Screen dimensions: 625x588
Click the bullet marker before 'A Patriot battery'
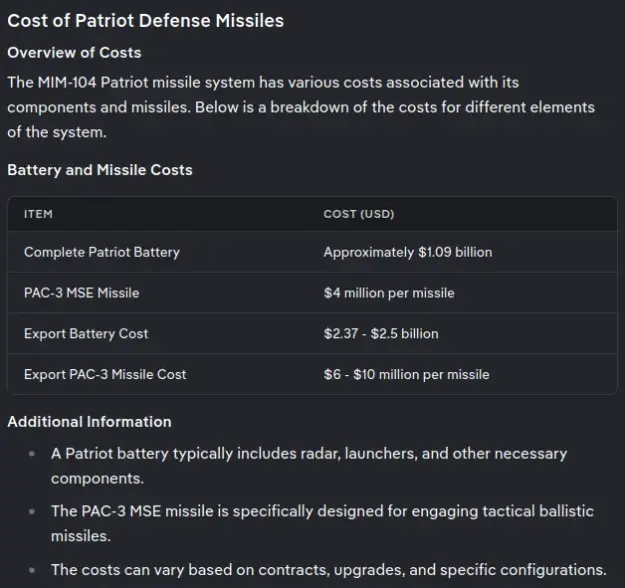coord(32,453)
